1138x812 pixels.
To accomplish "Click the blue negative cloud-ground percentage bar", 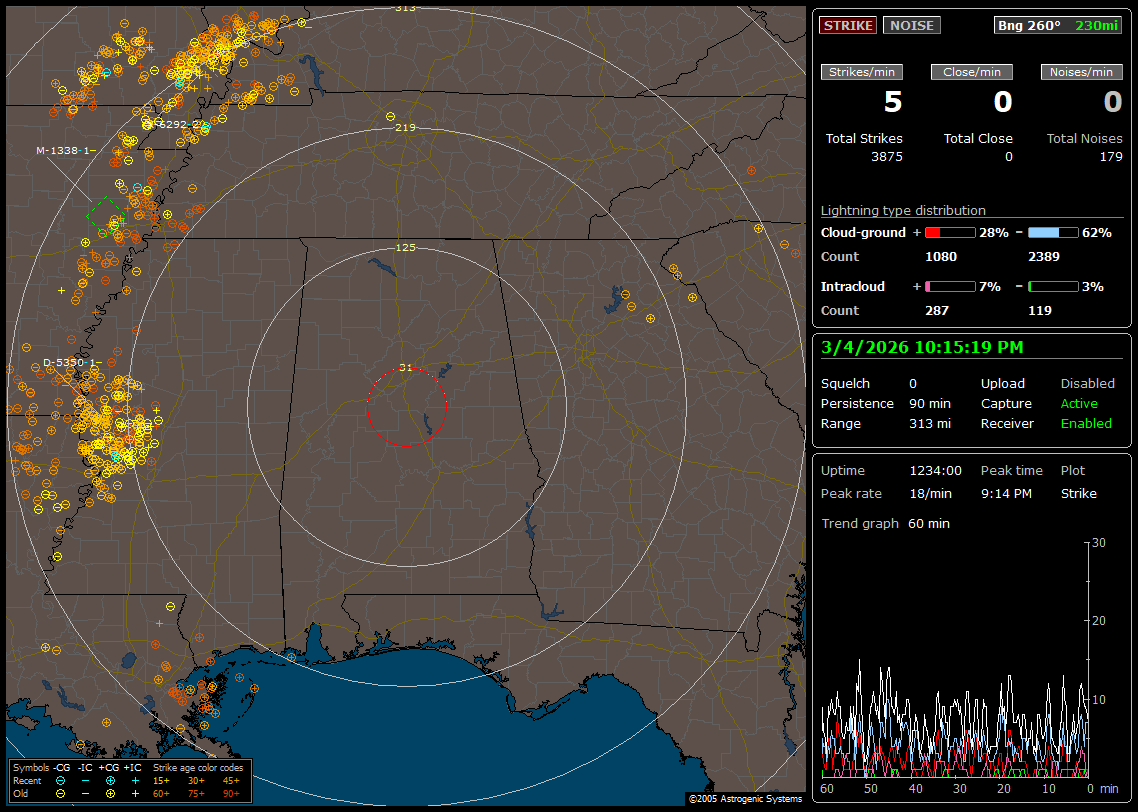I will 1053,233.
